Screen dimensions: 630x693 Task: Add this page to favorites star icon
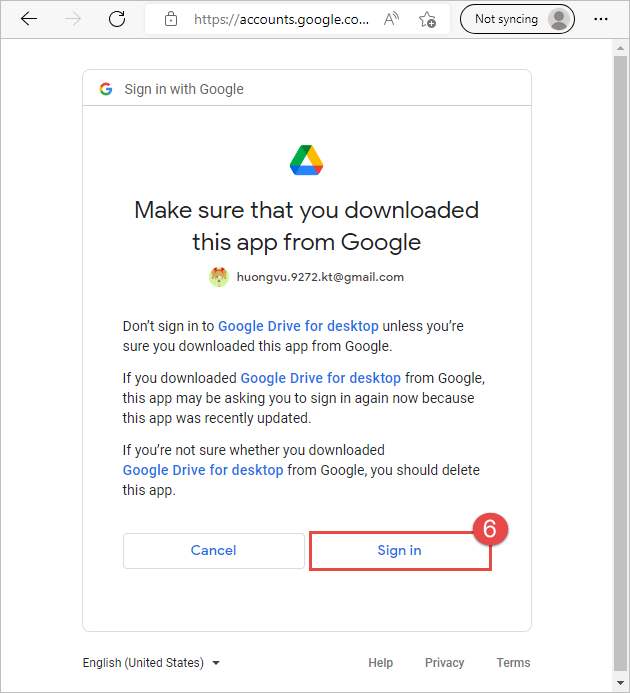point(427,19)
